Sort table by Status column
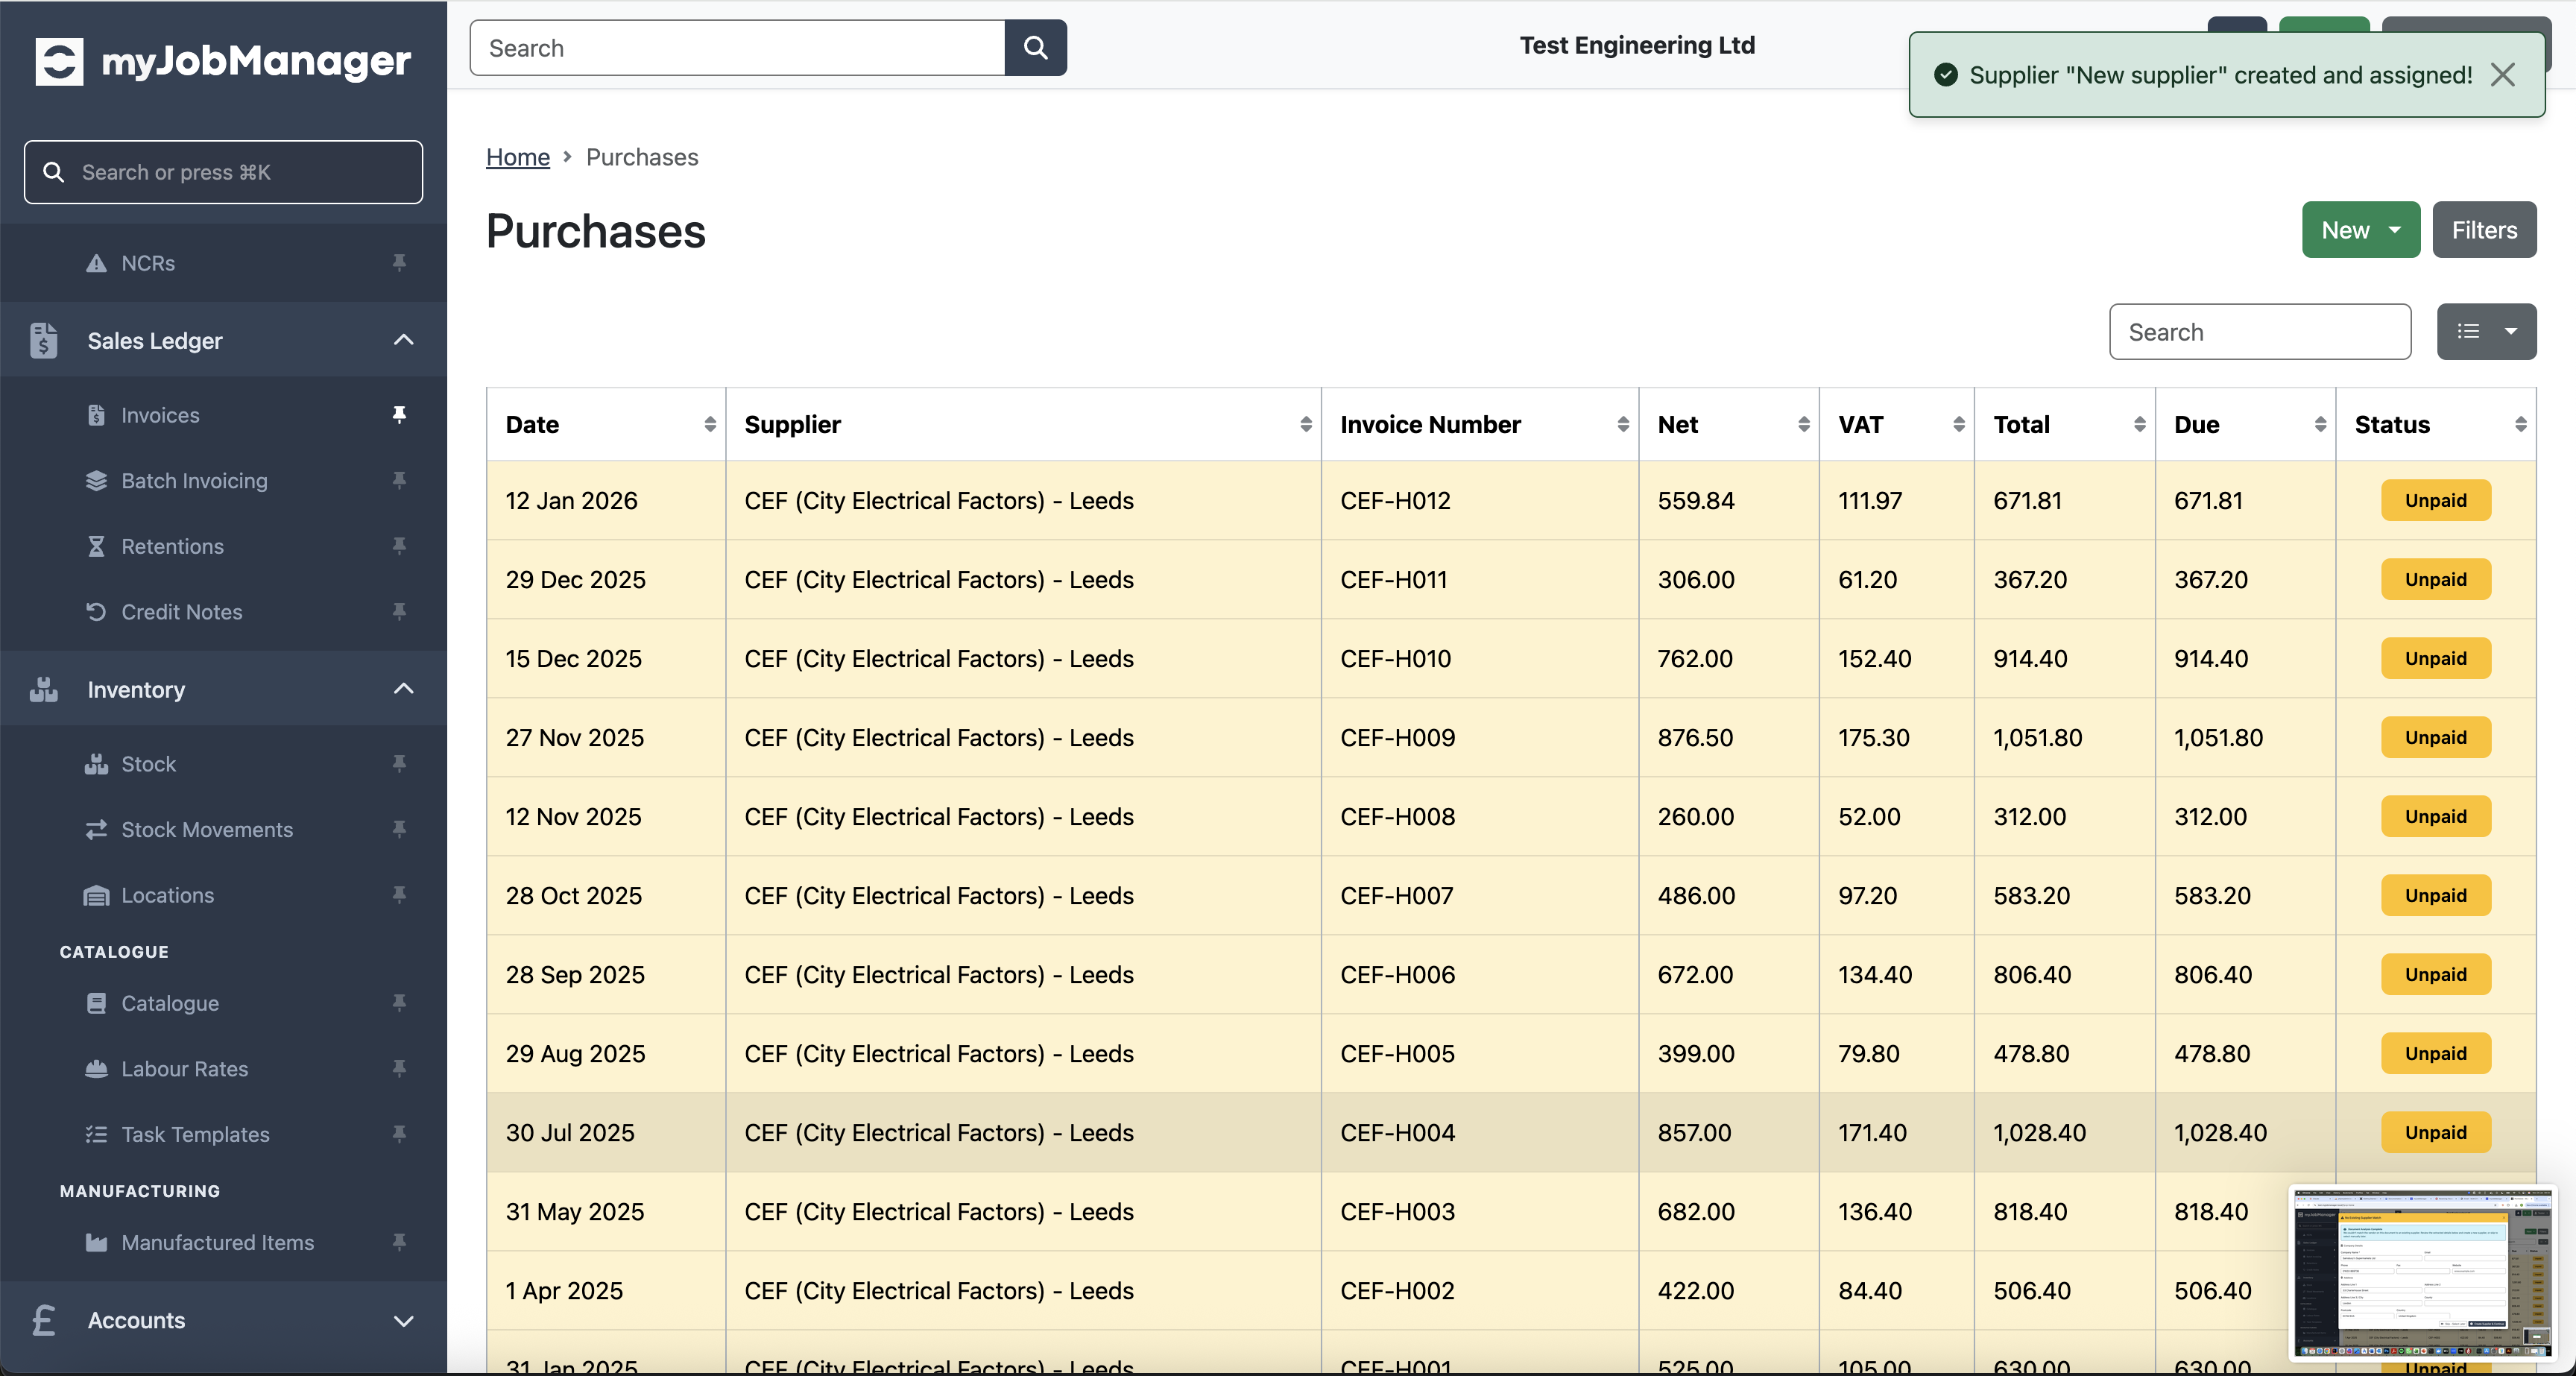The width and height of the screenshot is (2576, 1376). click(2436, 424)
